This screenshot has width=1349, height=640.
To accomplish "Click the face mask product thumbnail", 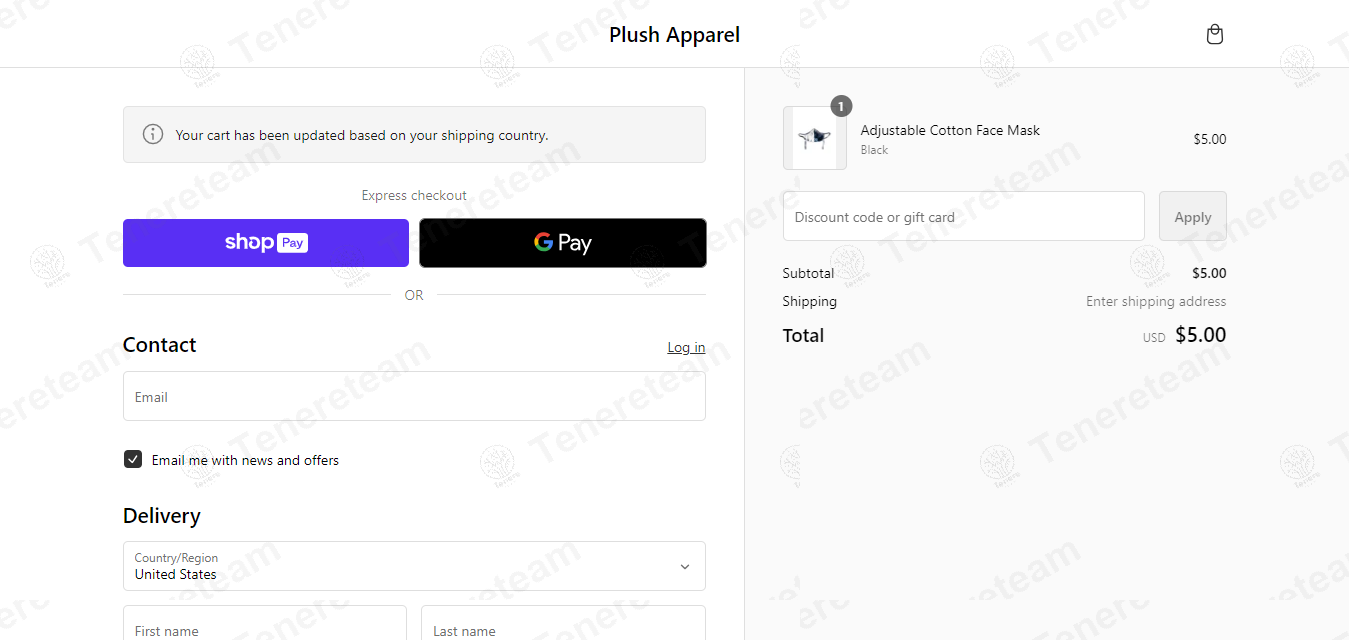I will [x=815, y=138].
